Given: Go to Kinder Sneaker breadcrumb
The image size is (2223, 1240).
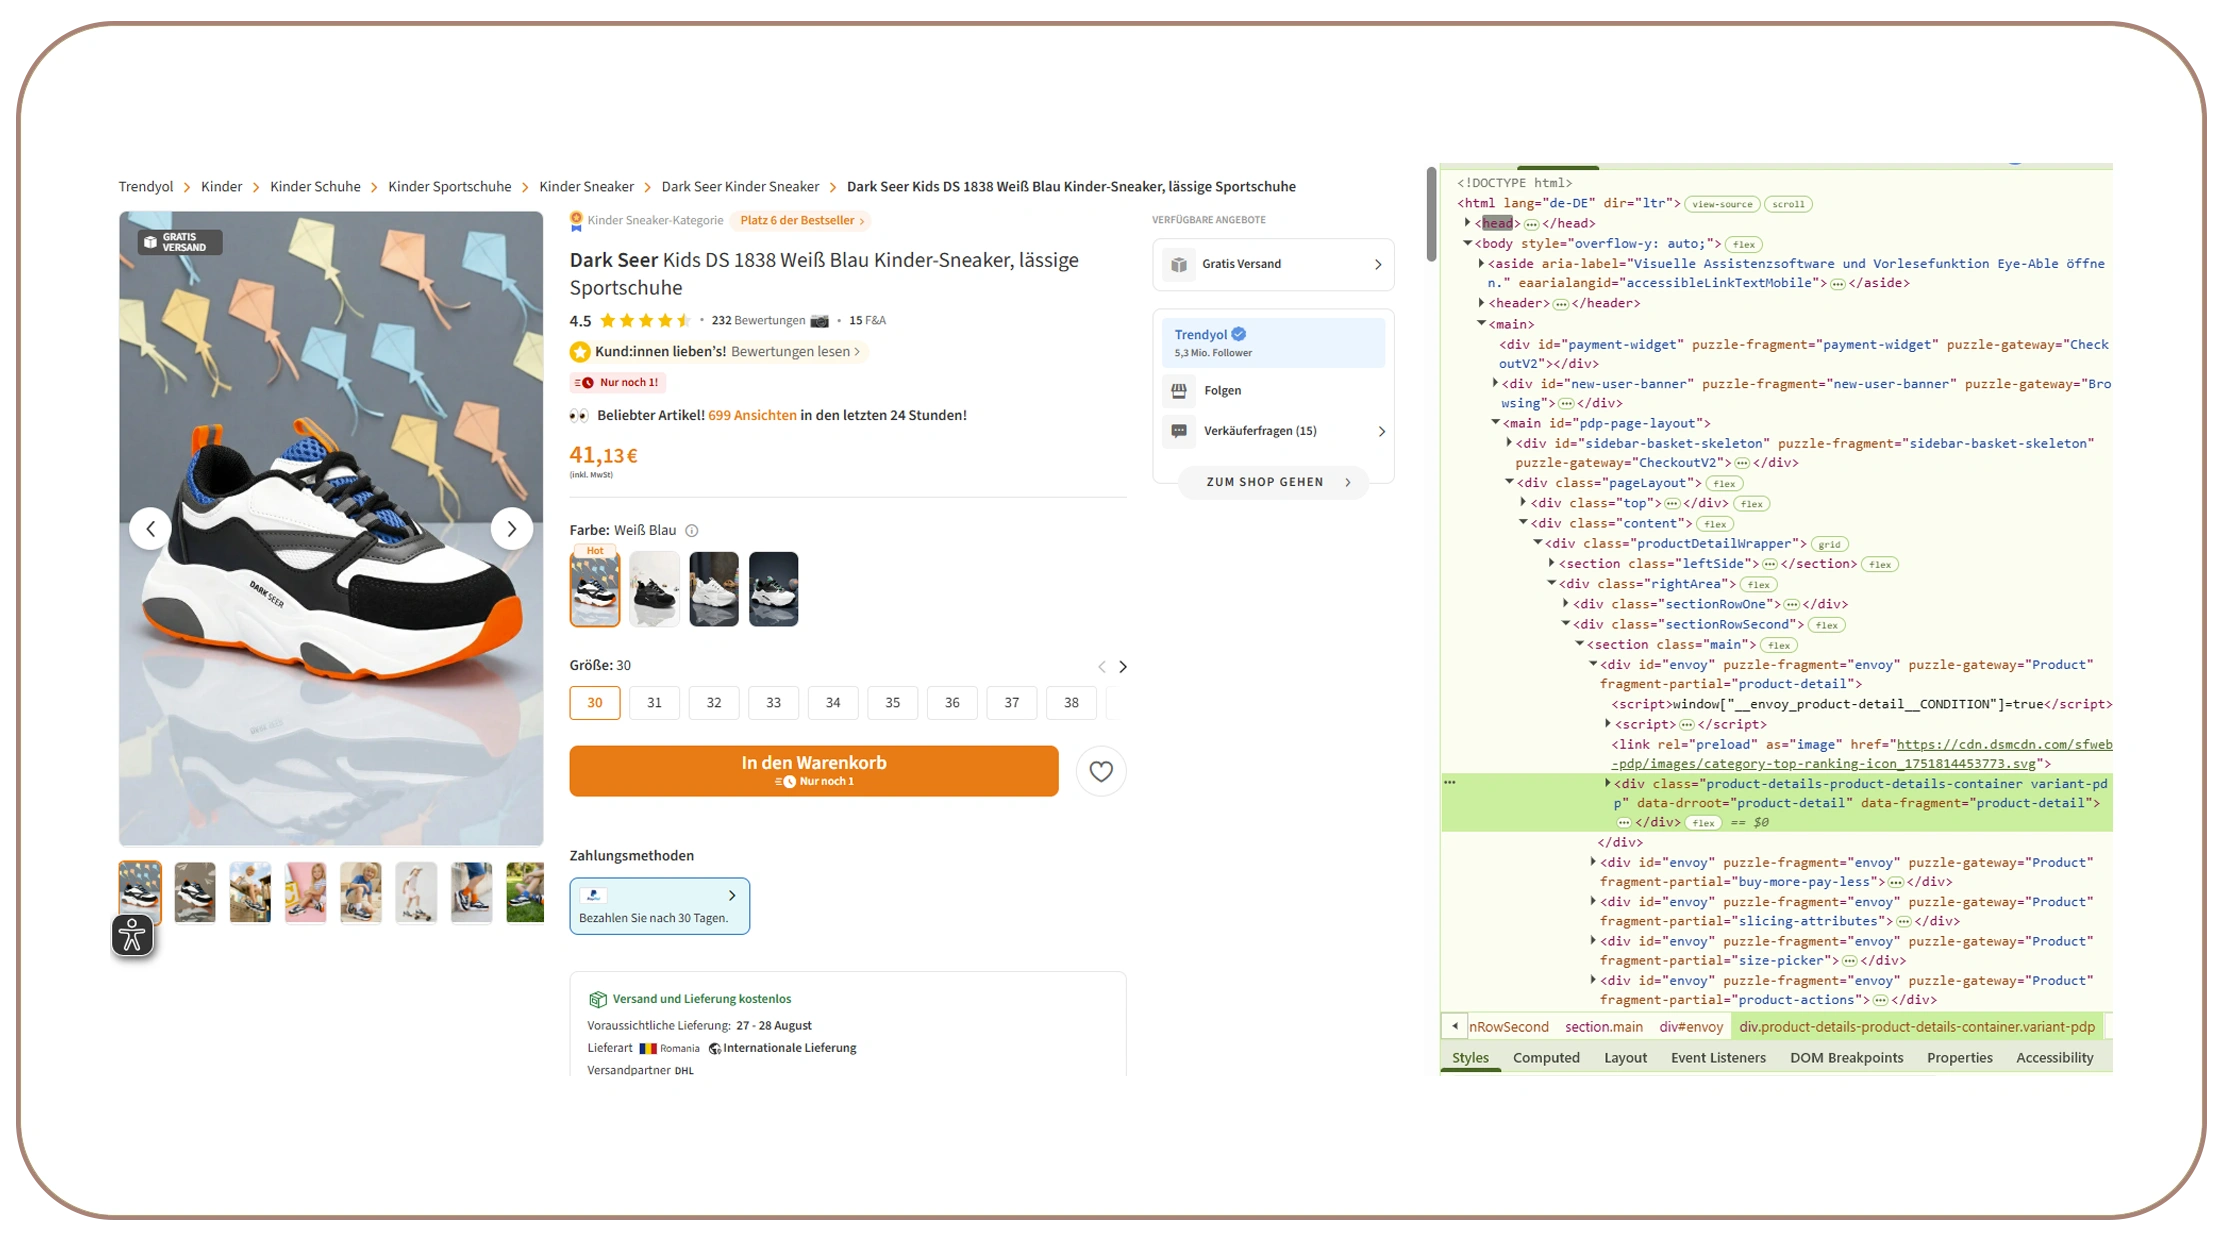Looking at the screenshot, I should pyautogui.click(x=586, y=187).
